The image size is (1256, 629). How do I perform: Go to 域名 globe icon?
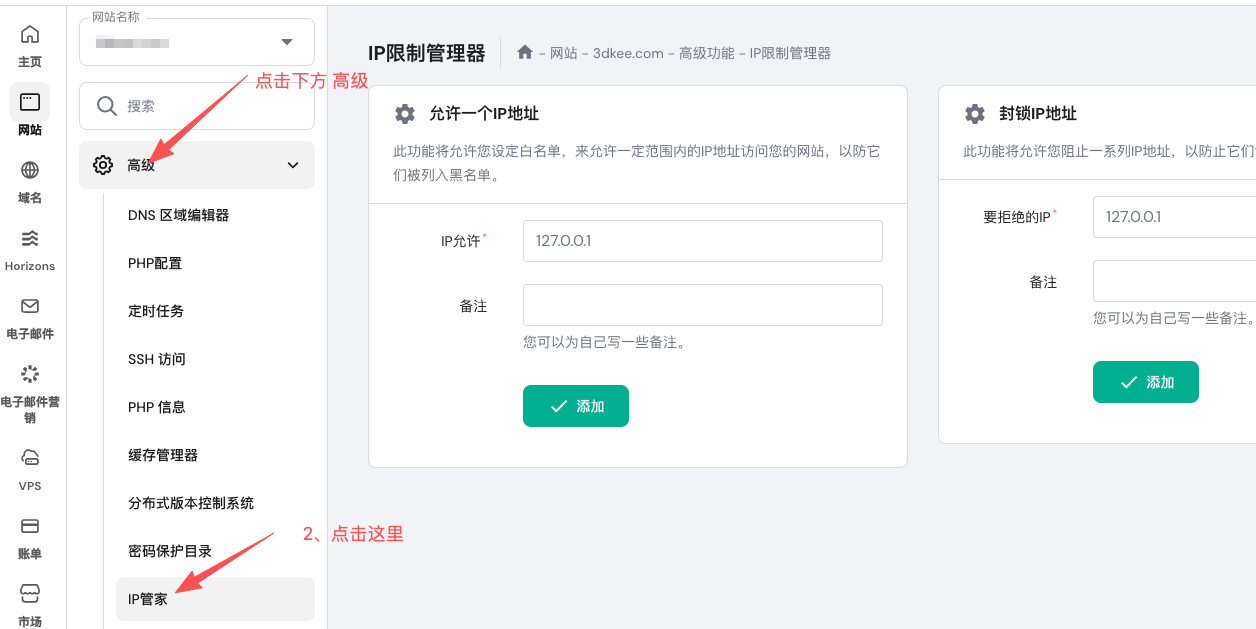pos(30,170)
